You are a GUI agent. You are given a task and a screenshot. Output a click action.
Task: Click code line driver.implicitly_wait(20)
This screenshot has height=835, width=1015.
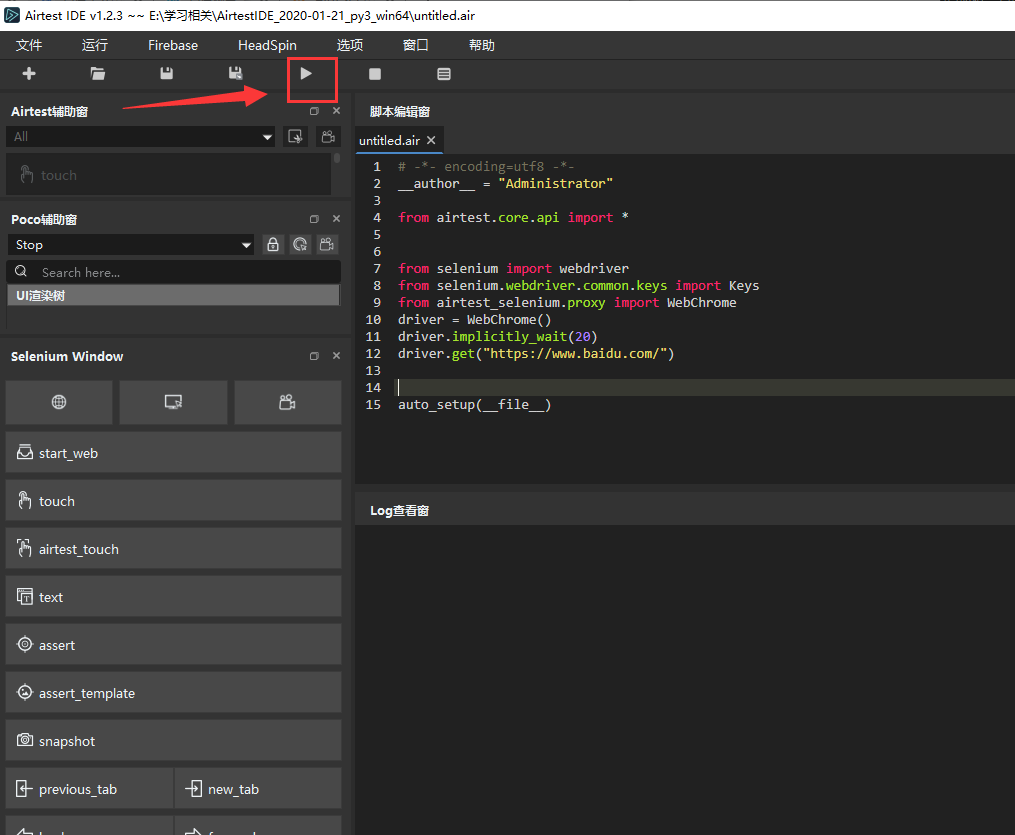(x=497, y=337)
